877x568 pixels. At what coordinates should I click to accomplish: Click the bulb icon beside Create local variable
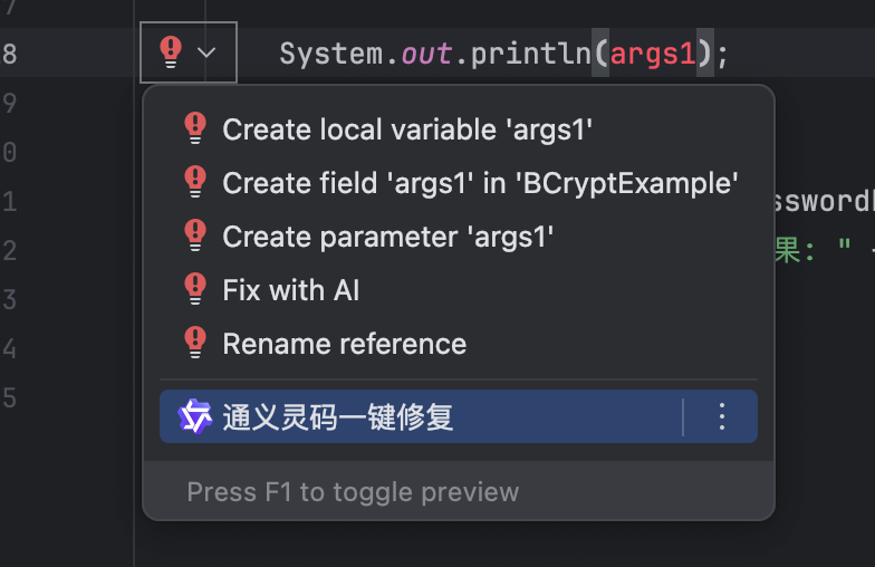point(195,129)
